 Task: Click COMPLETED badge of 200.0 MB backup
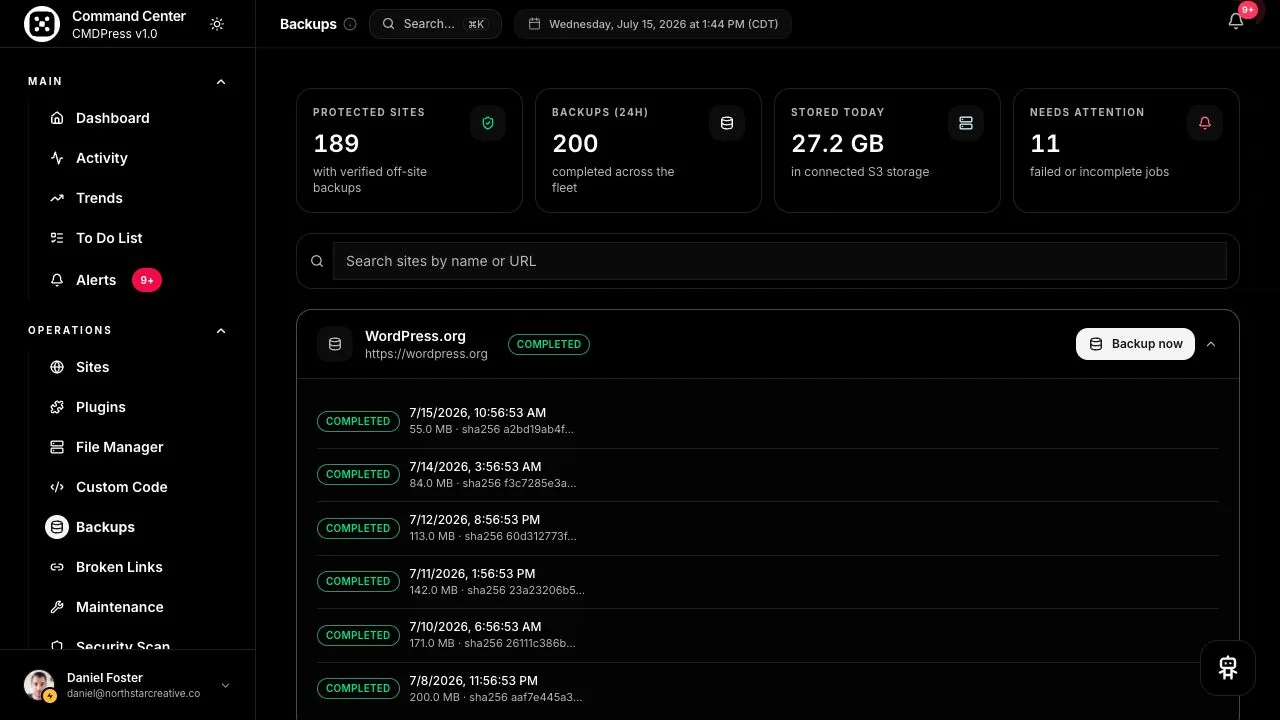(358, 688)
